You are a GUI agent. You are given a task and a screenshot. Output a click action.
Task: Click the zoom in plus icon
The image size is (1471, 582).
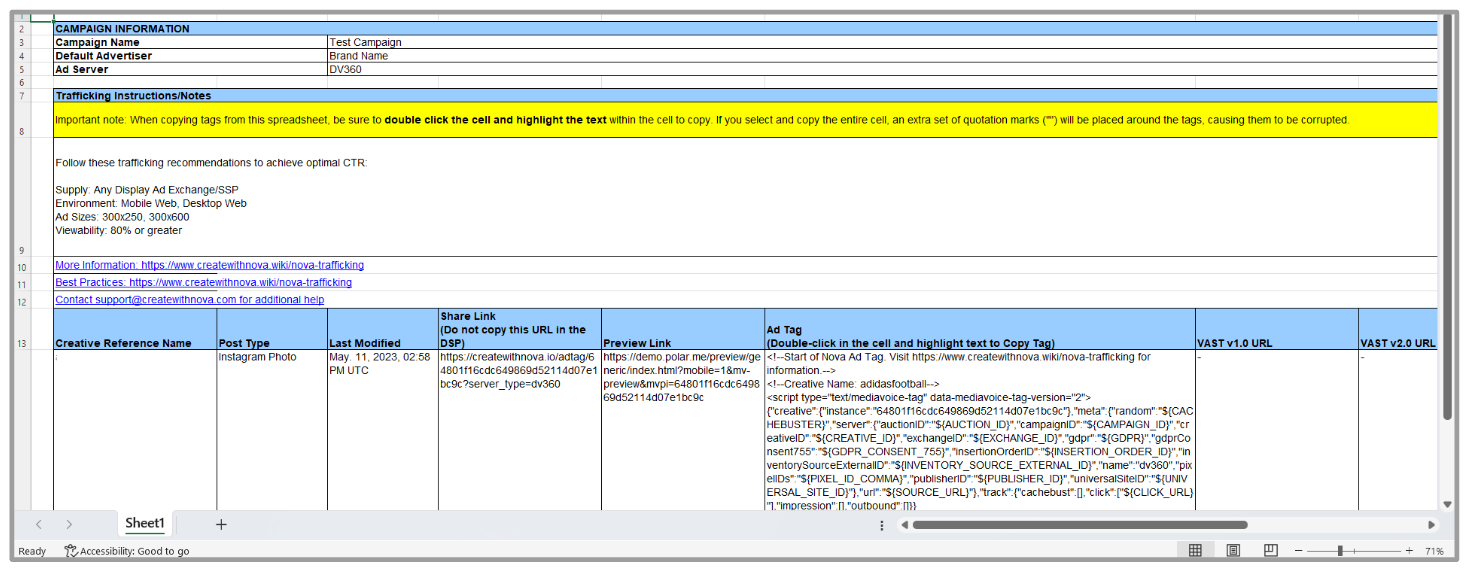(1409, 551)
